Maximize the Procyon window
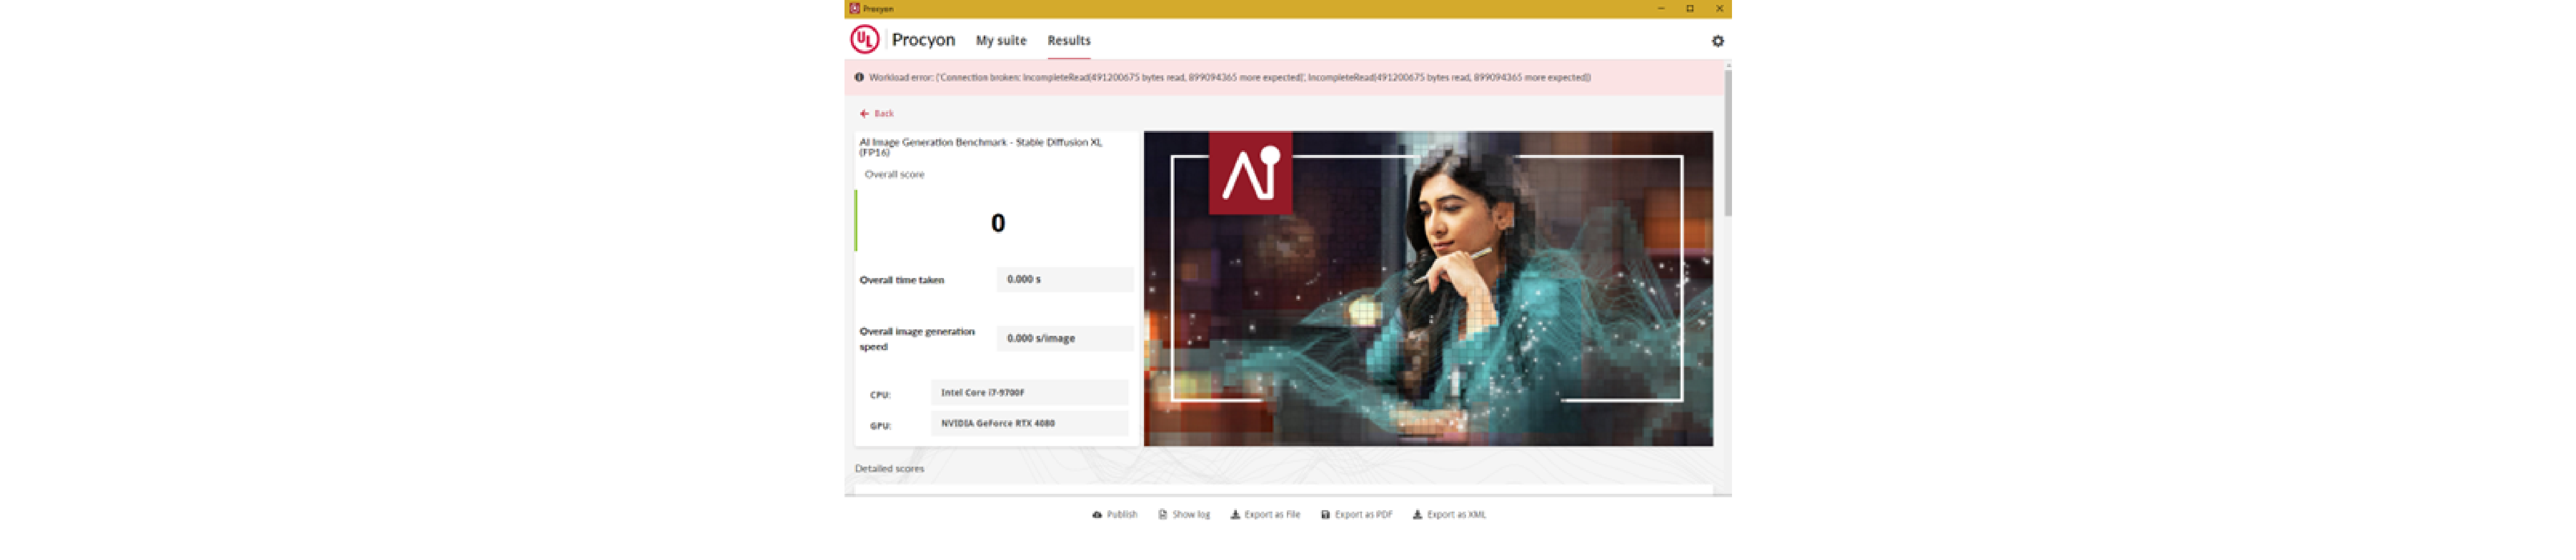The height and width of the screenshot is (560, 2576). (x=1690, y=8)
